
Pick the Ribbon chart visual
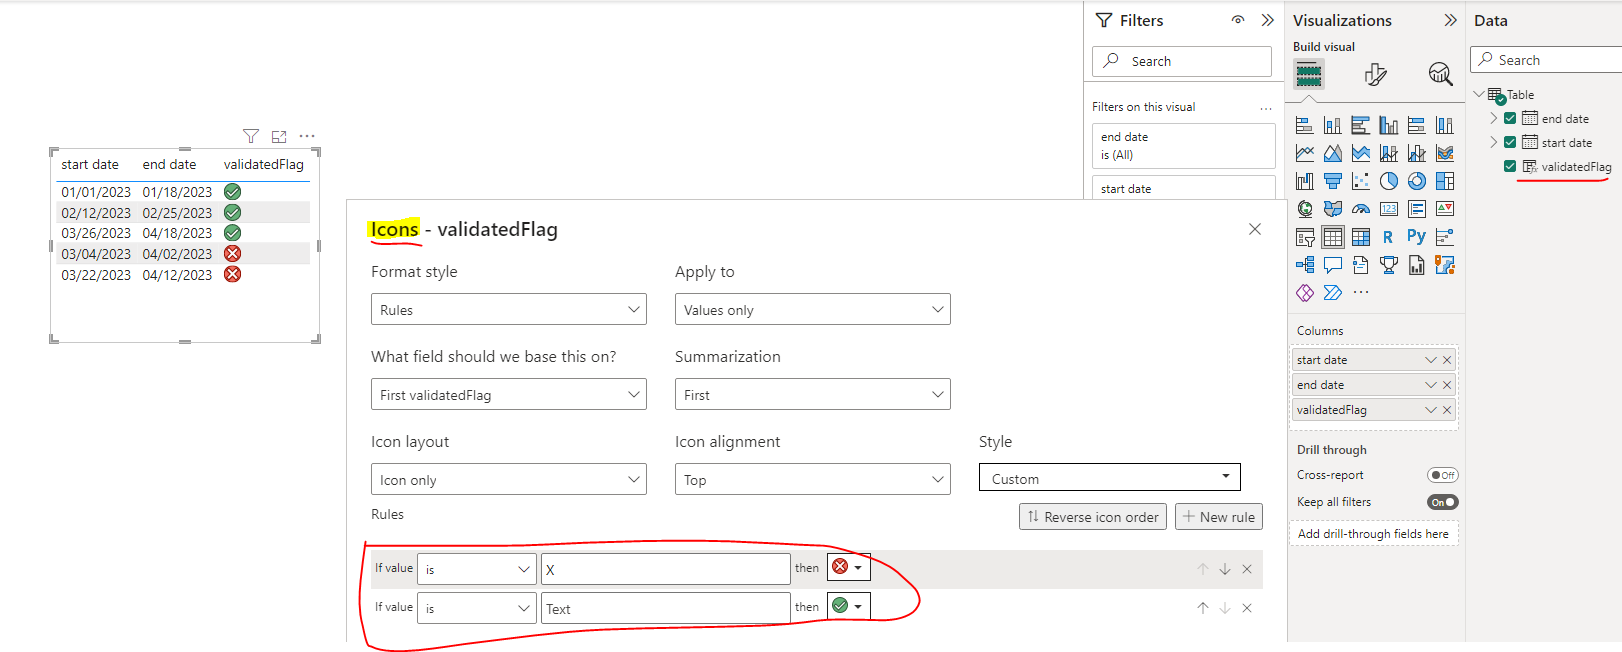[x=1444, y=153]
